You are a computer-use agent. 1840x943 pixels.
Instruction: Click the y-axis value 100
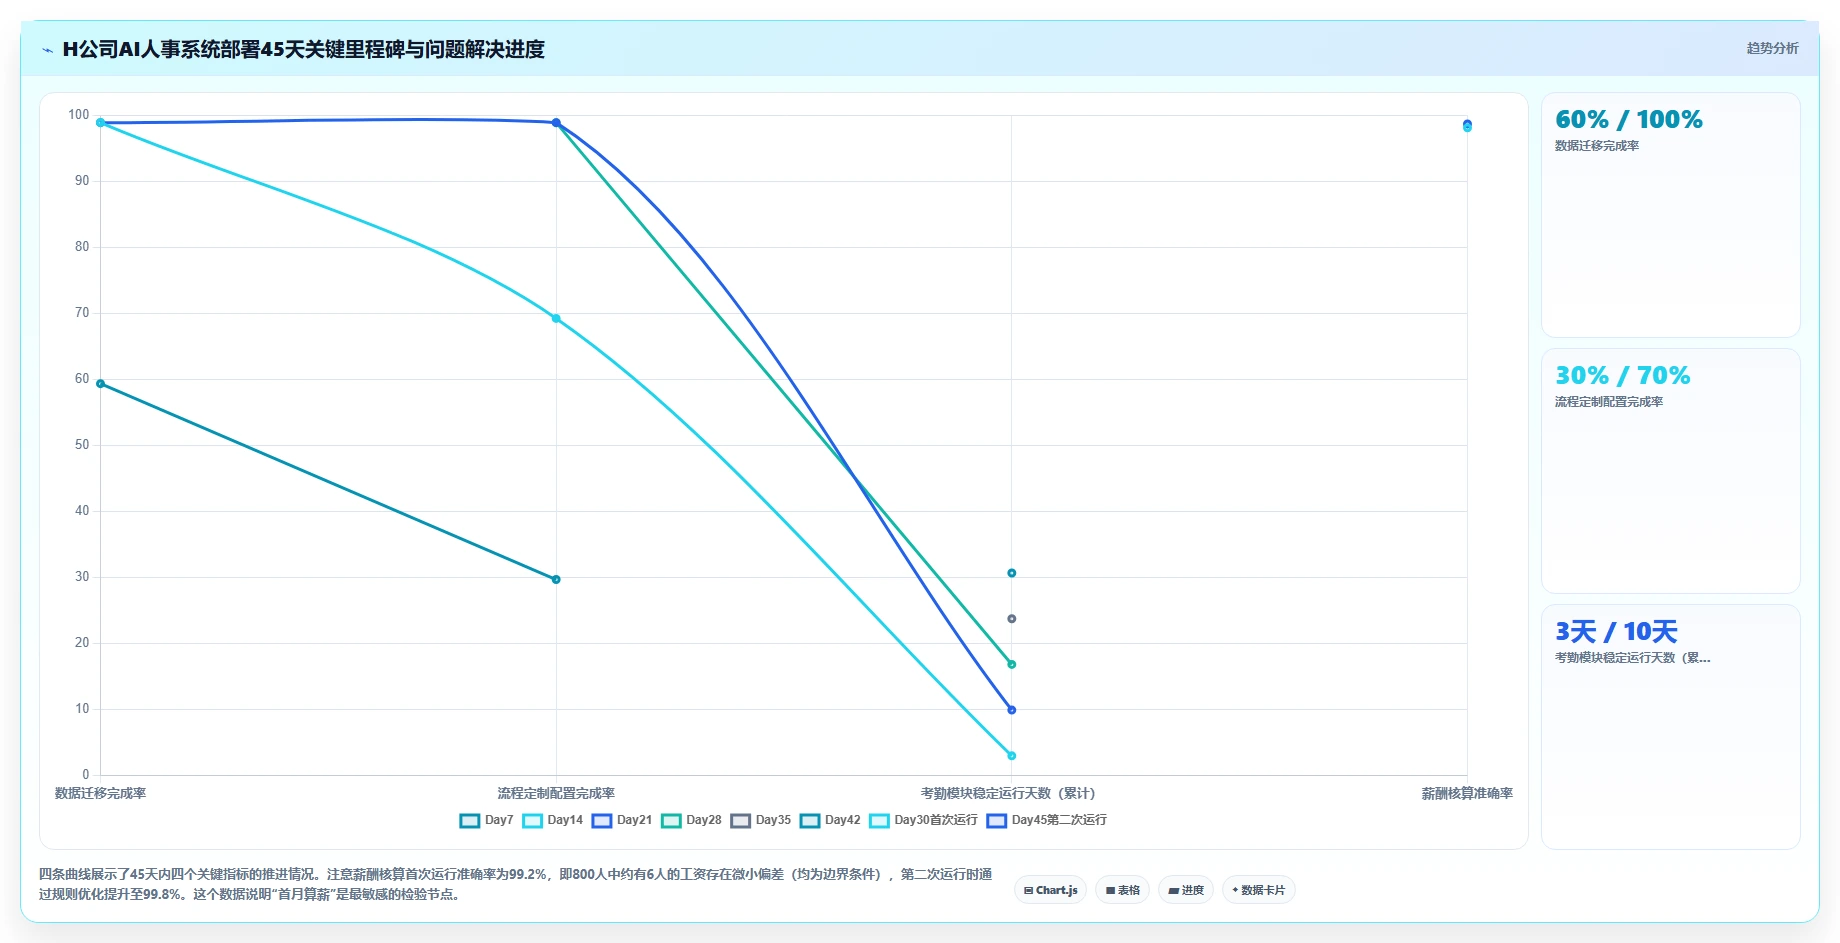pyautogui.click(x=79, y=115)
